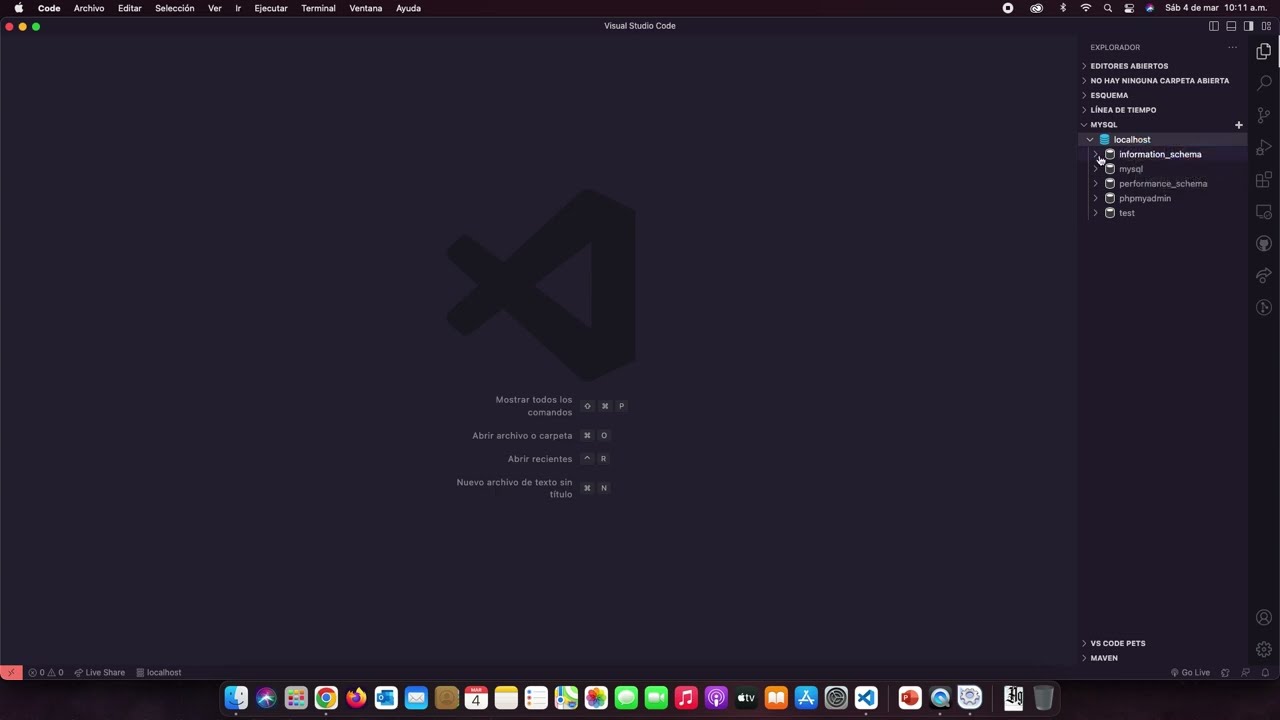1280x720 pixels.
Task: Open Launchpad from the Dock
Action: [x=296, y=698]
